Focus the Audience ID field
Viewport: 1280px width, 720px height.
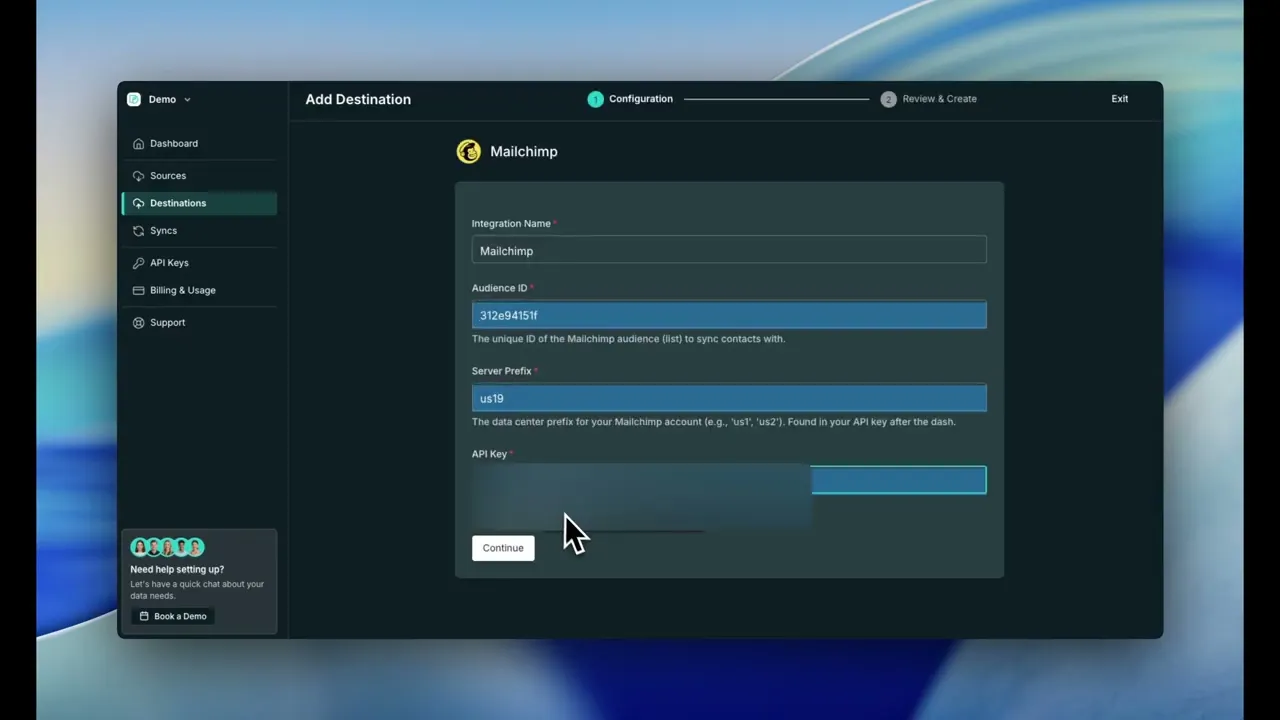729,315
